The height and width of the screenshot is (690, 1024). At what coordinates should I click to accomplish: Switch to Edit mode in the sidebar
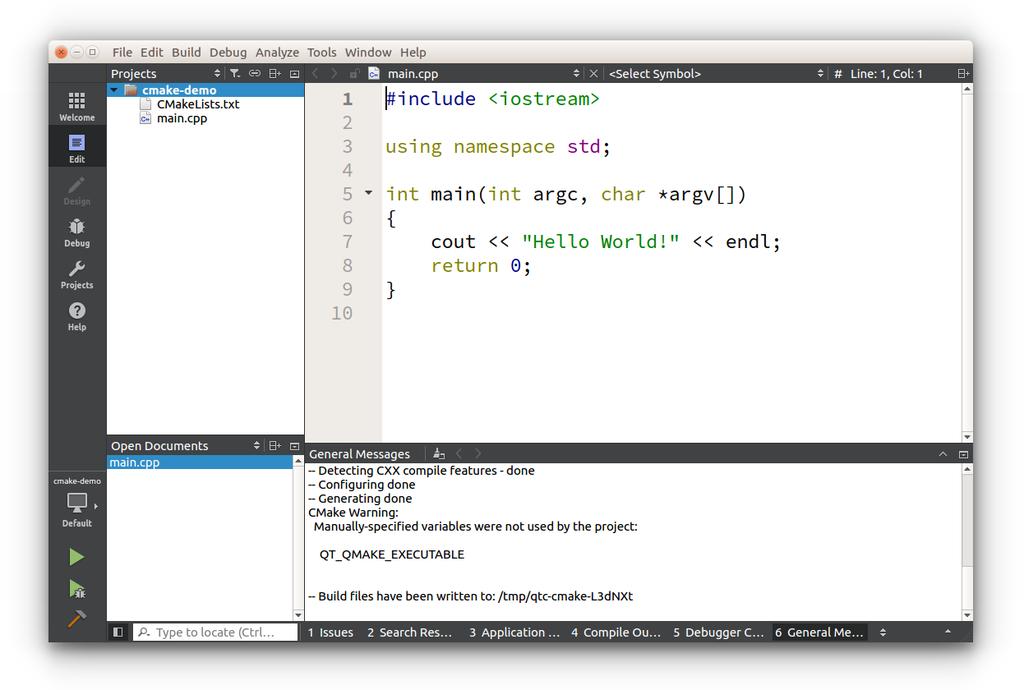tap(76, 148)
